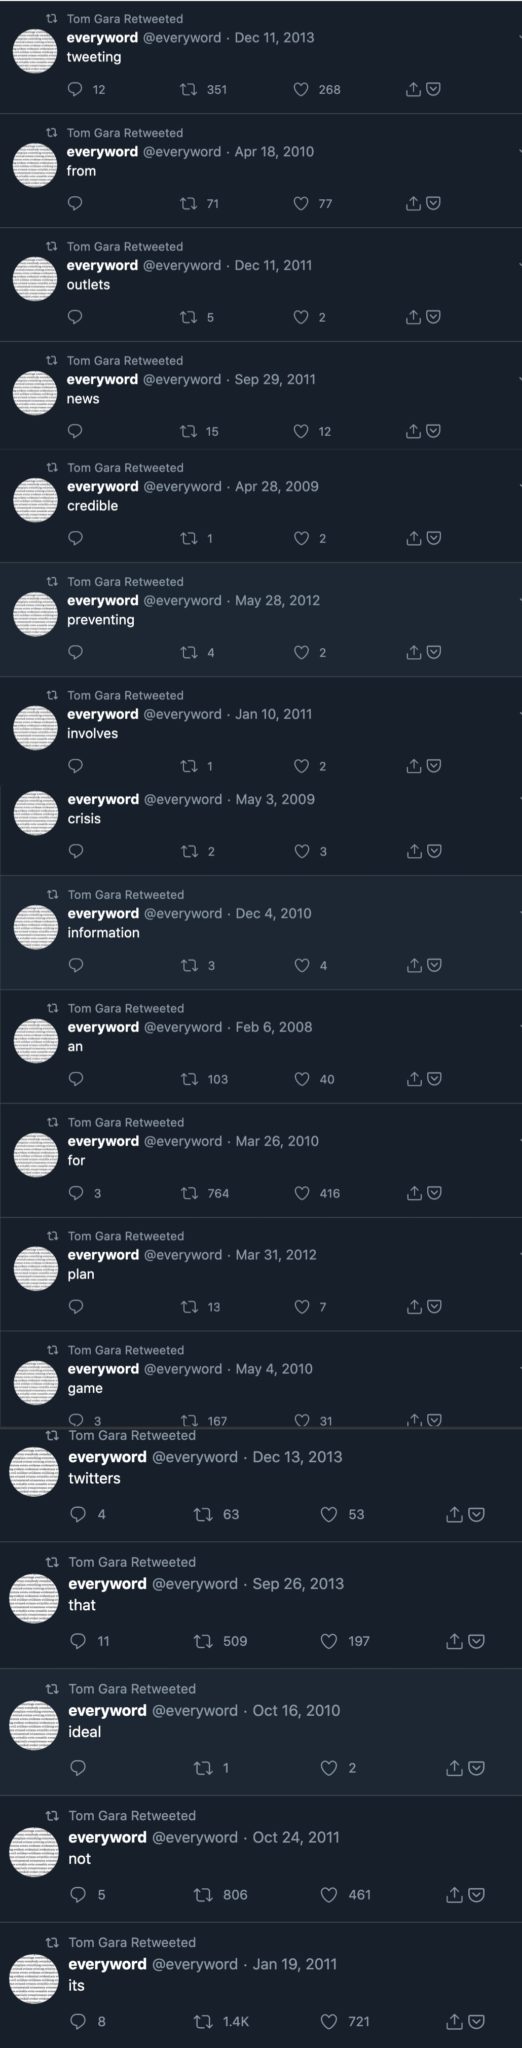Image resolution: width=522 pixels, height=2048 pixels.
Task: Like the 'tweeting' tweet
Action: coord(301,90)
